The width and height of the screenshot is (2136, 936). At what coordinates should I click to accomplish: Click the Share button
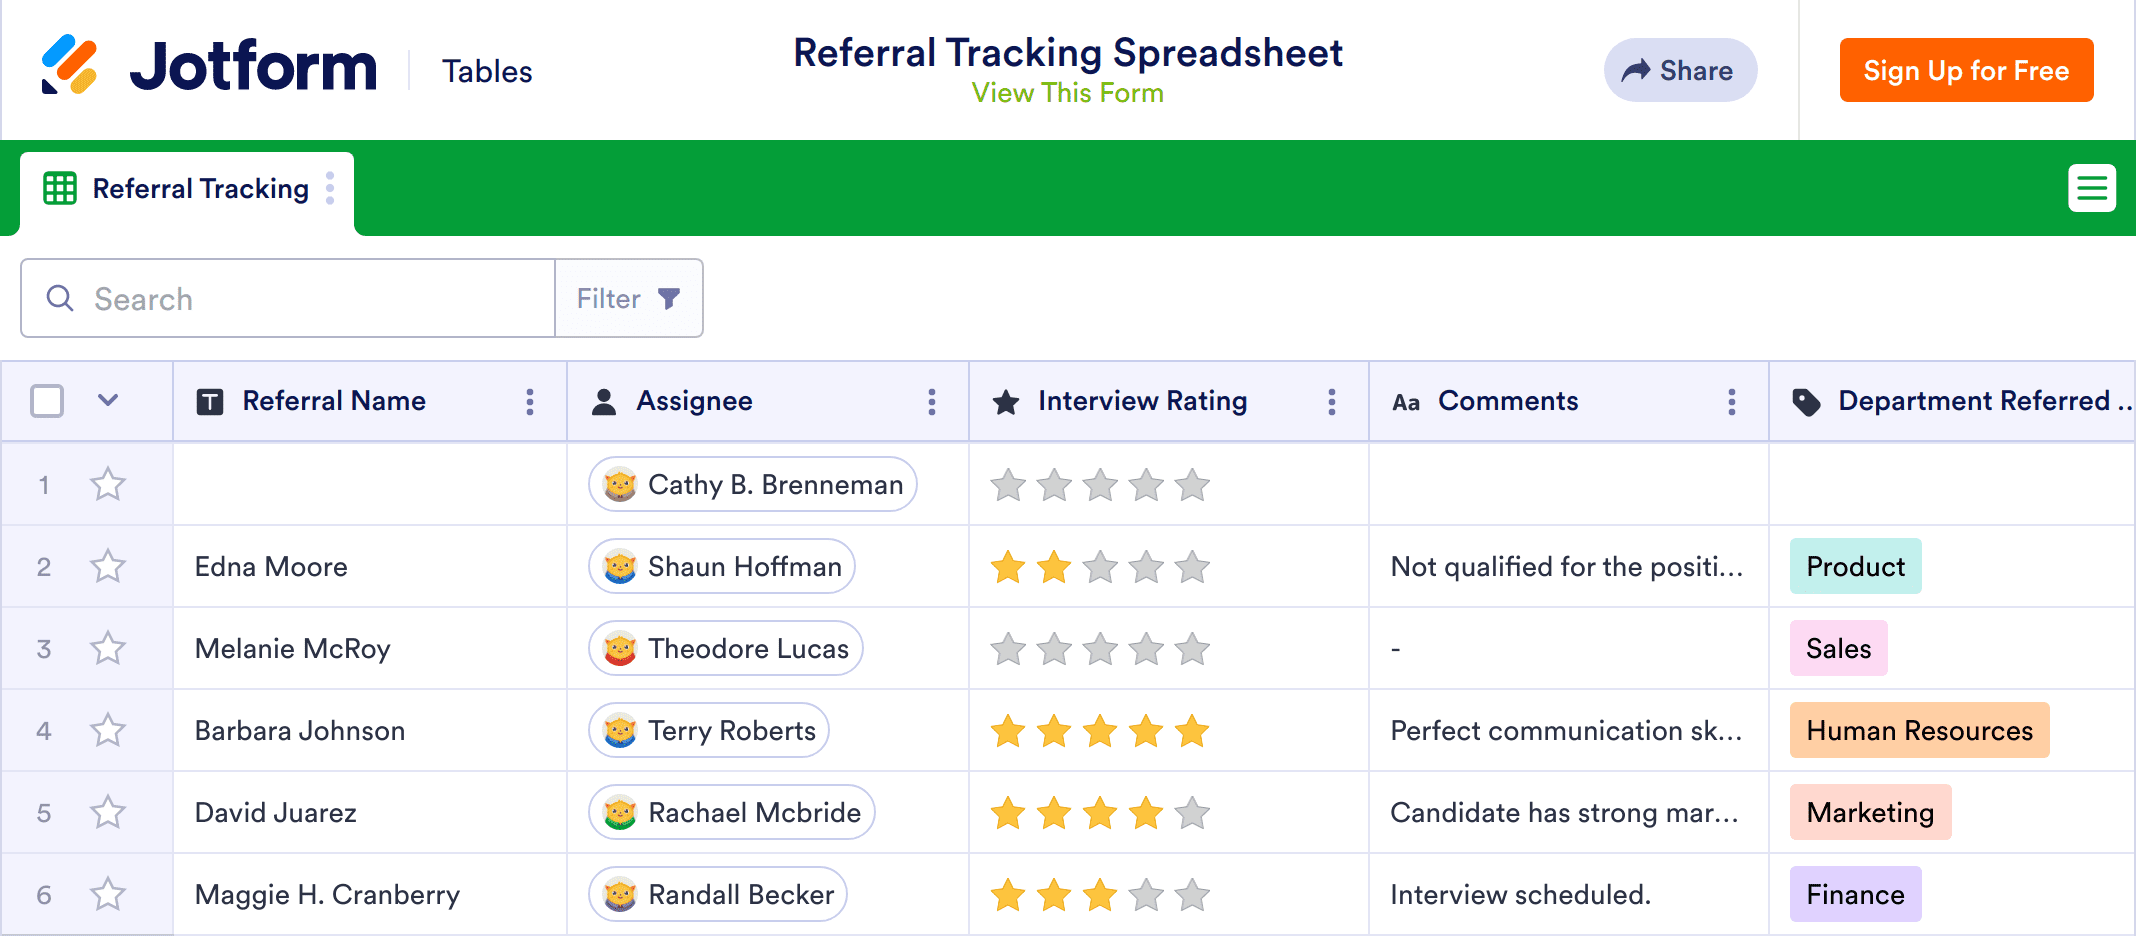[x=1679, y=70]
